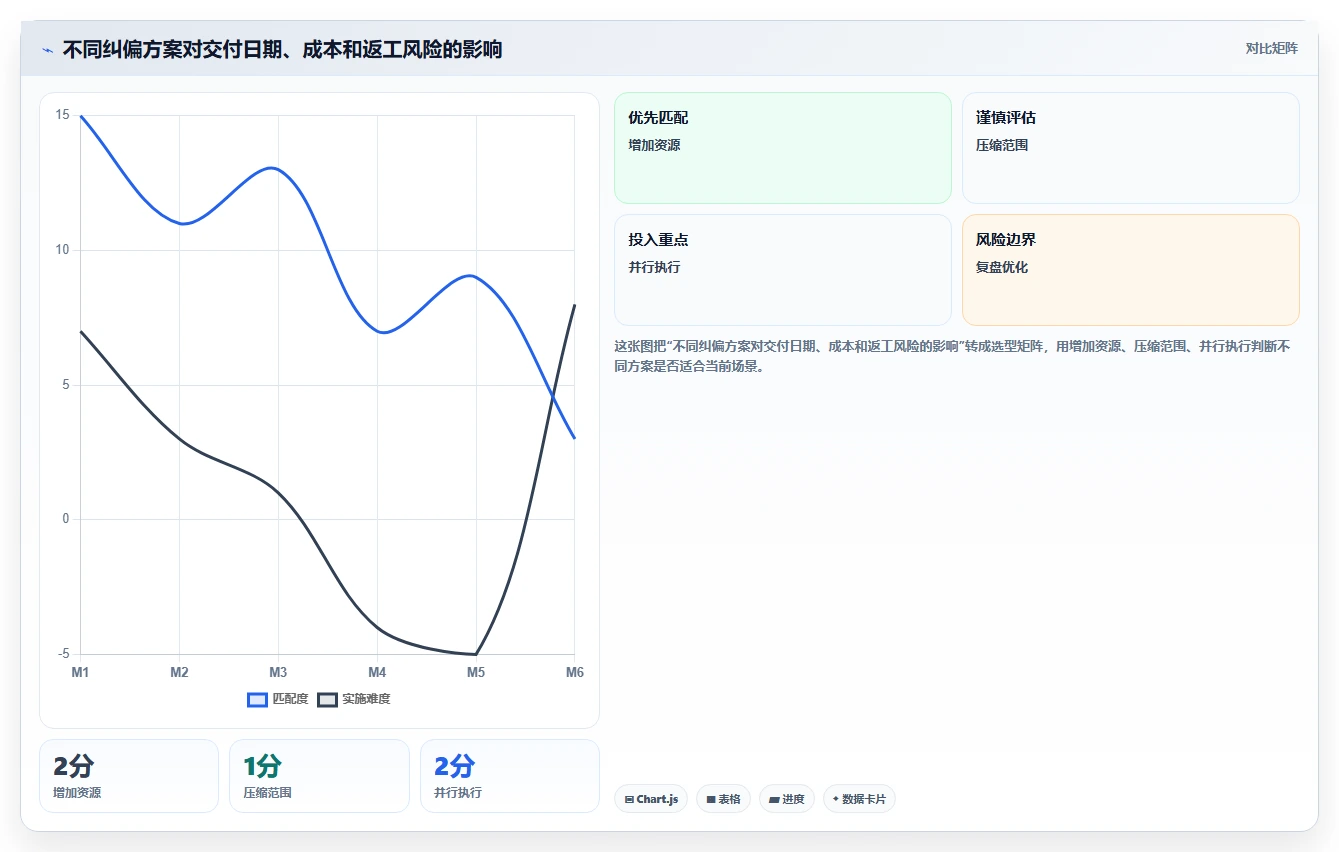Toggle the 匹配度 legend item
1339x852 pixels.
(x=278, y=699)
